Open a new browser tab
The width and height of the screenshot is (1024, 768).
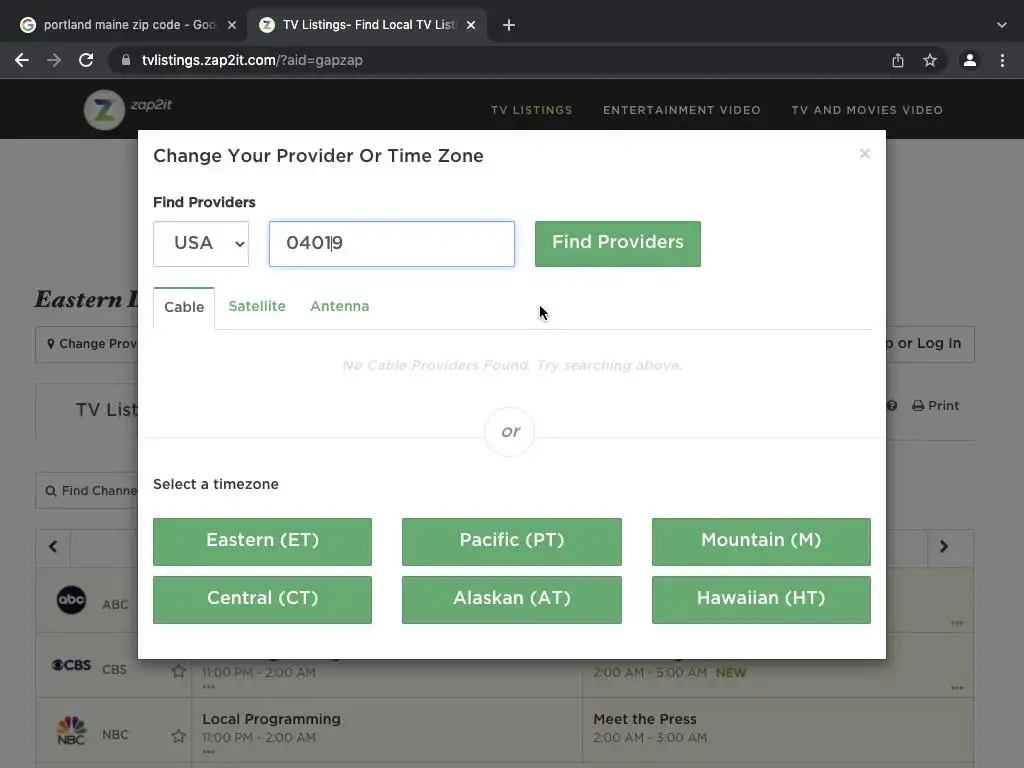pyautogui.click(x=509, y=25)
